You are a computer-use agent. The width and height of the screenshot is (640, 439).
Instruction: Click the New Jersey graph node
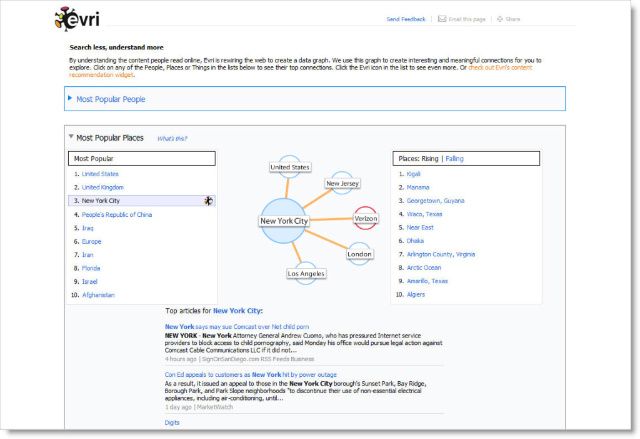pyautogui.click(x=342, y=184)
